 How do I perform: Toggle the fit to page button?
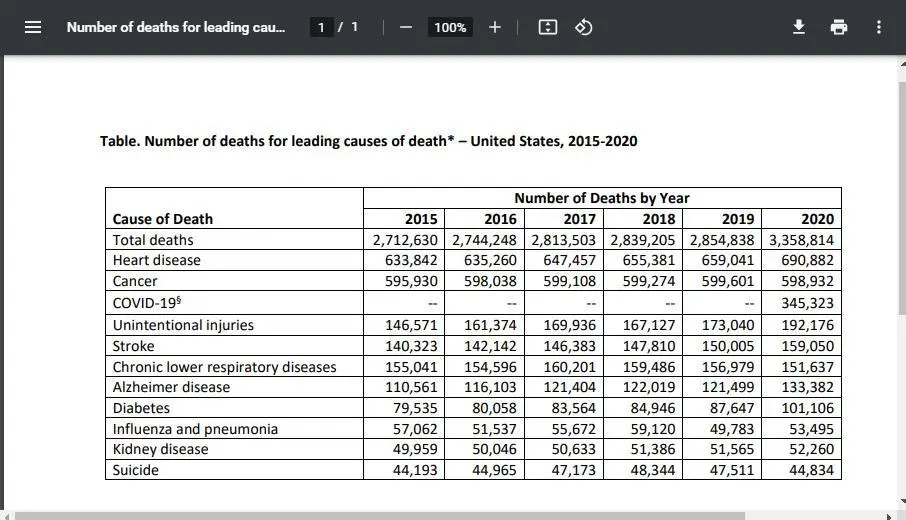pyautogui.click(x=547, y=27)
